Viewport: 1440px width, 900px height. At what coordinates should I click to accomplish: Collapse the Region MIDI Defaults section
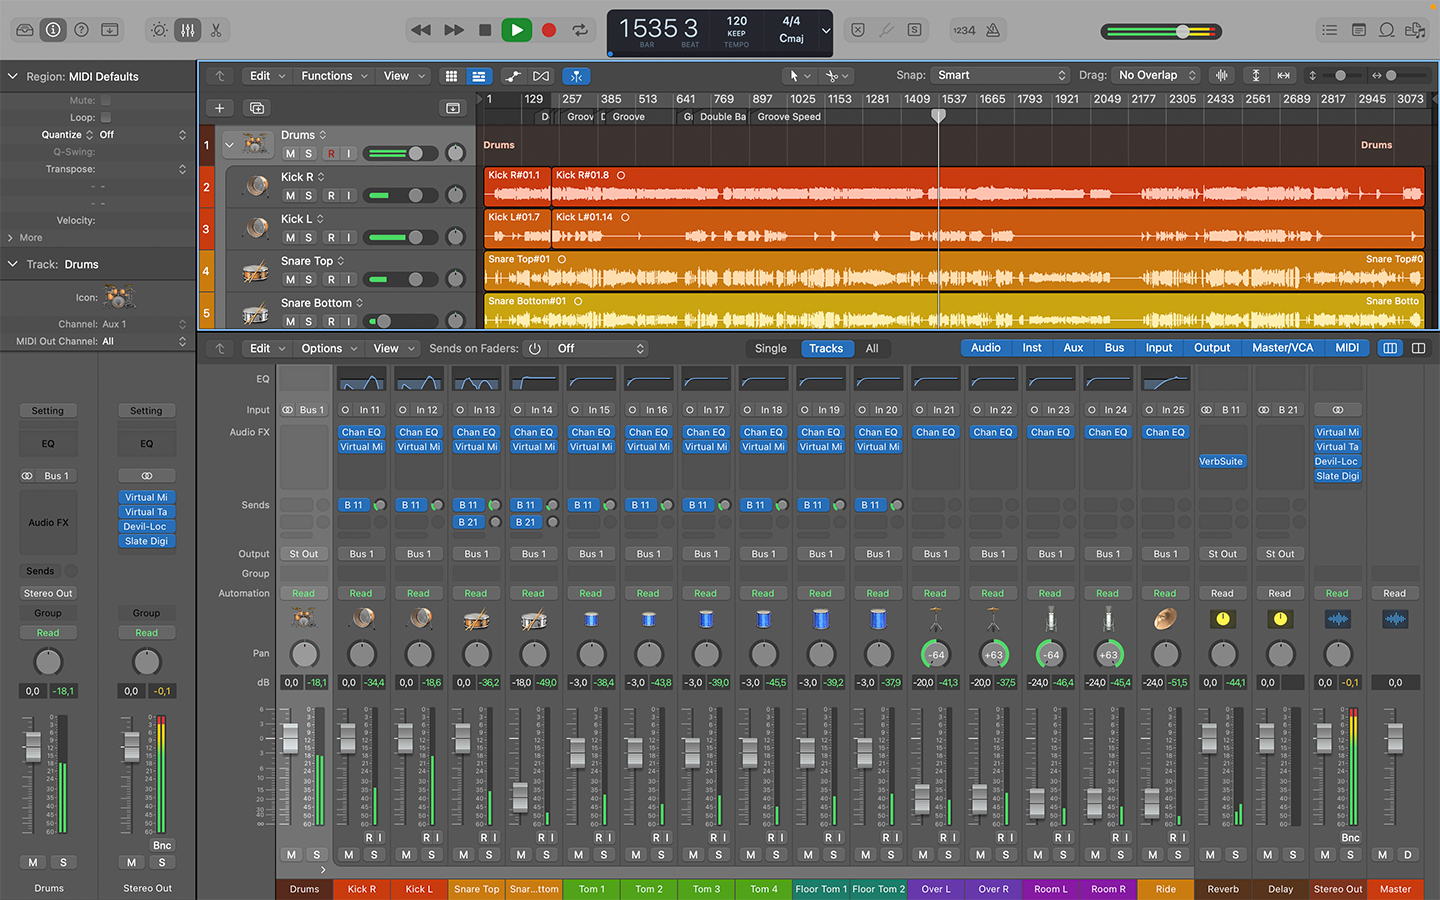click(13, 76)
